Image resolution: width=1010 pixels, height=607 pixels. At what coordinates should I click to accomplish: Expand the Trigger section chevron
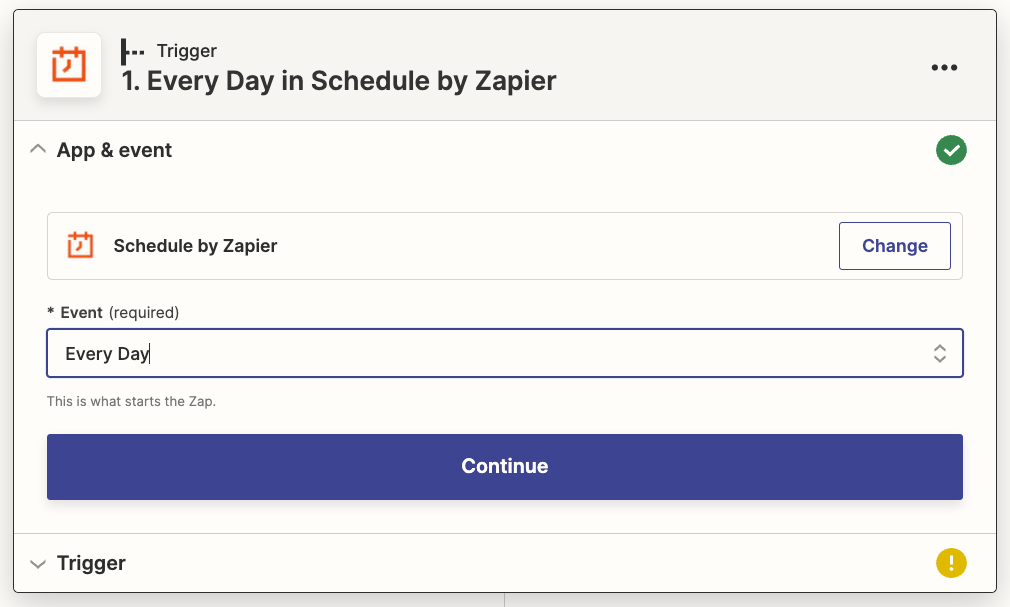(x=38, y=564)
